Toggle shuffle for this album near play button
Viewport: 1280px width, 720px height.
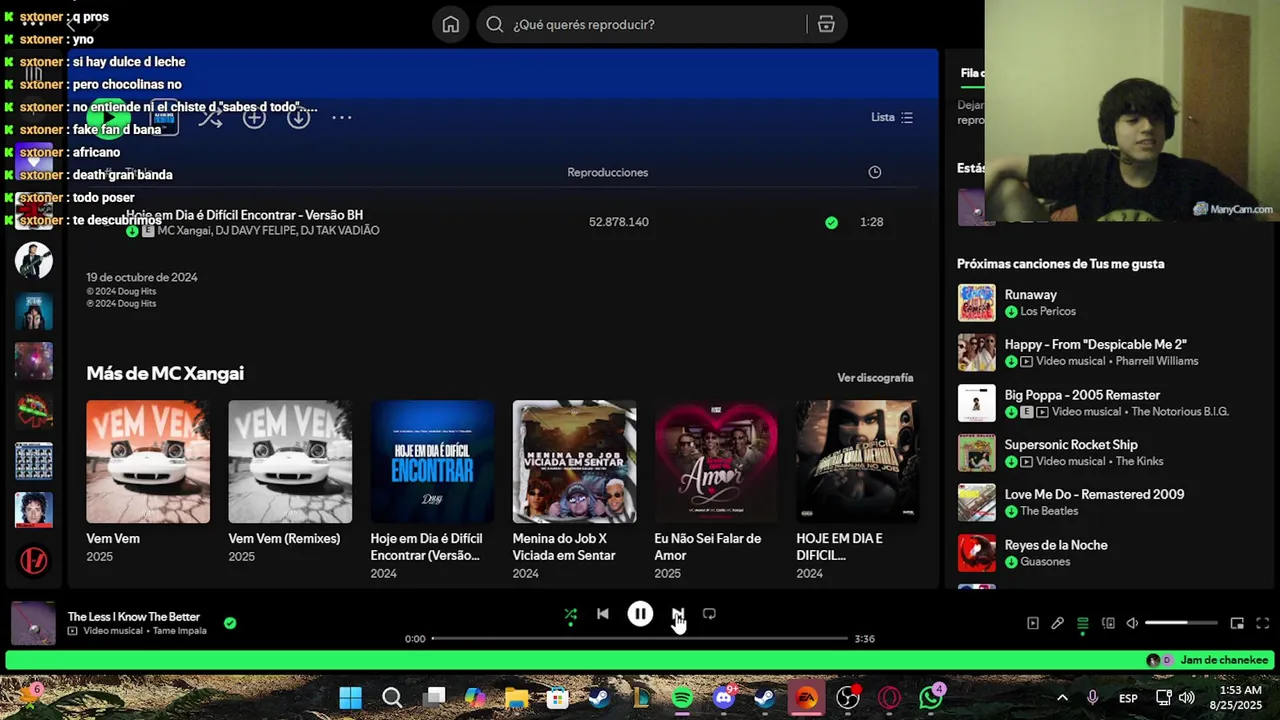pyautogui.click(x=210, y=118)
